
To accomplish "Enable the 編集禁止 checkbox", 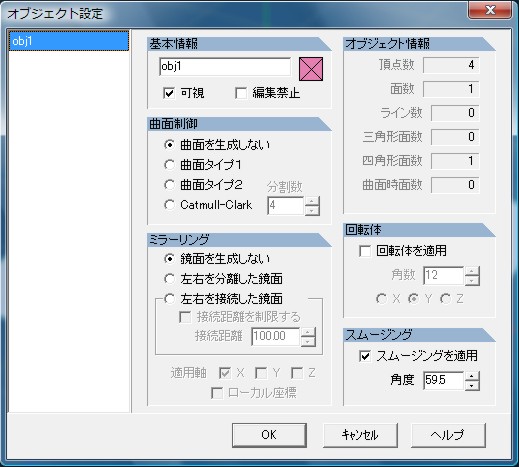I will coord(241,93).
